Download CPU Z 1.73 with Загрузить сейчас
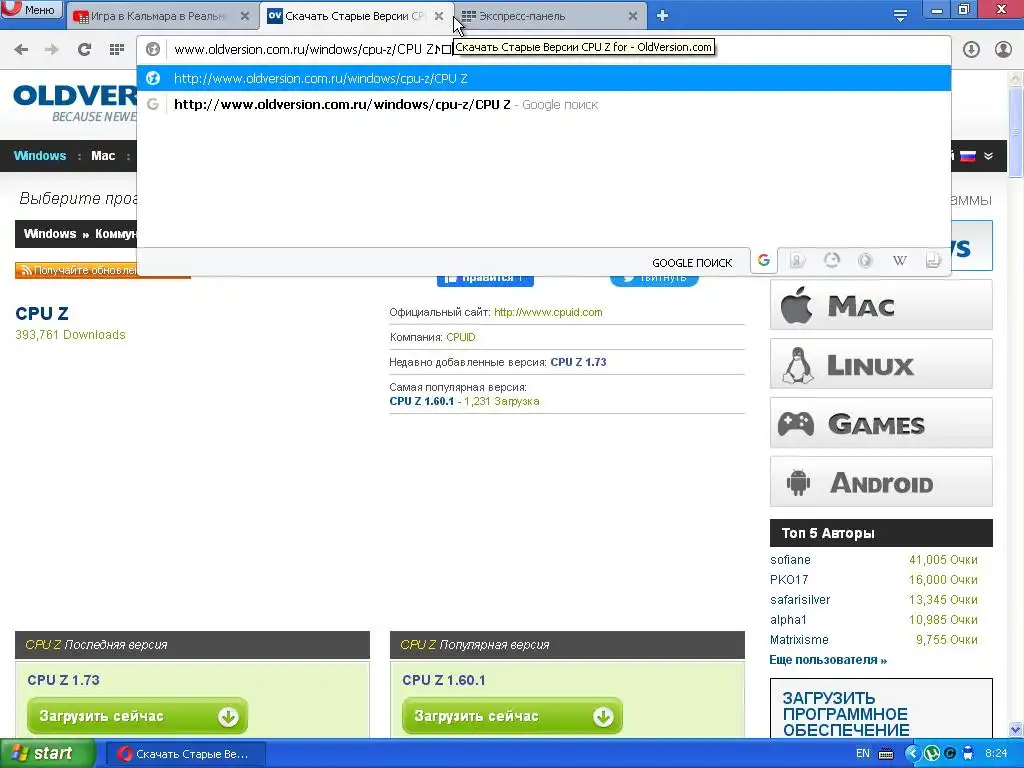This screenshot has height=768, width=1024. 137,716
